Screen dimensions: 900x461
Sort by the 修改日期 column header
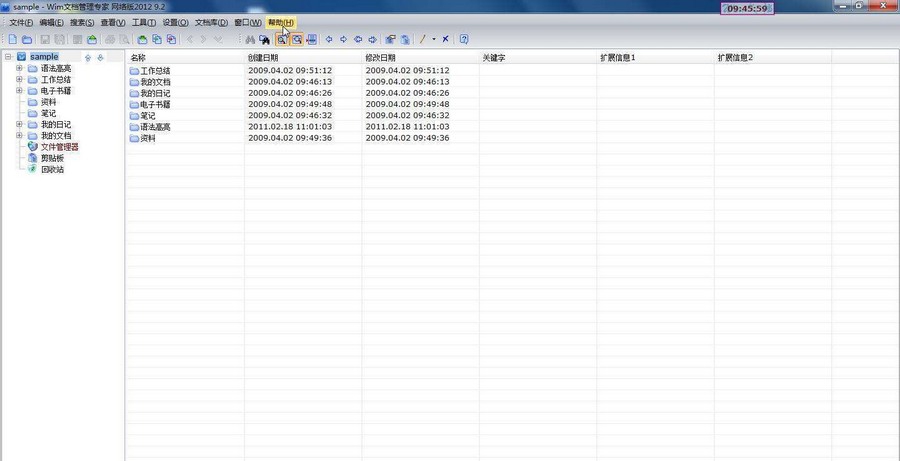coord(421,58)
